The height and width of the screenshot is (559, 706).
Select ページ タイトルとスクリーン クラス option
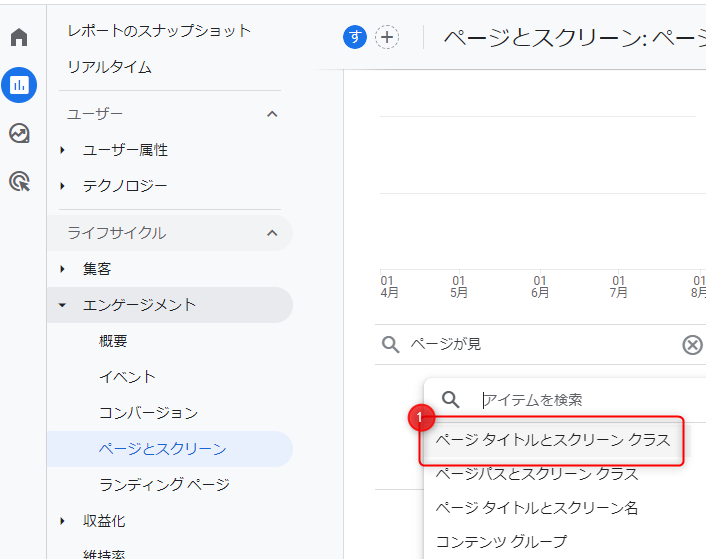553,440
